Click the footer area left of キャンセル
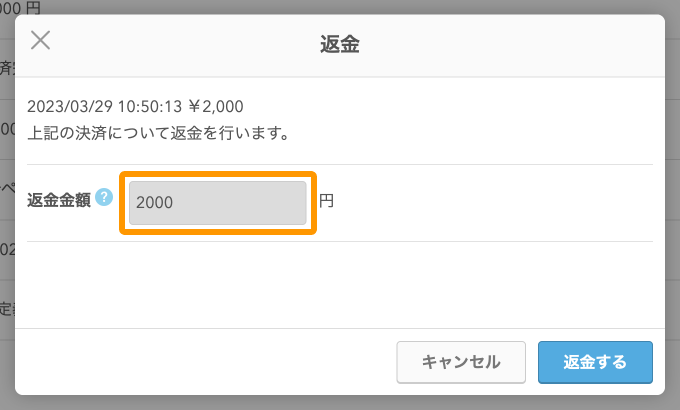This screenshot has height=410, width=680. click(x=200, y=362)
